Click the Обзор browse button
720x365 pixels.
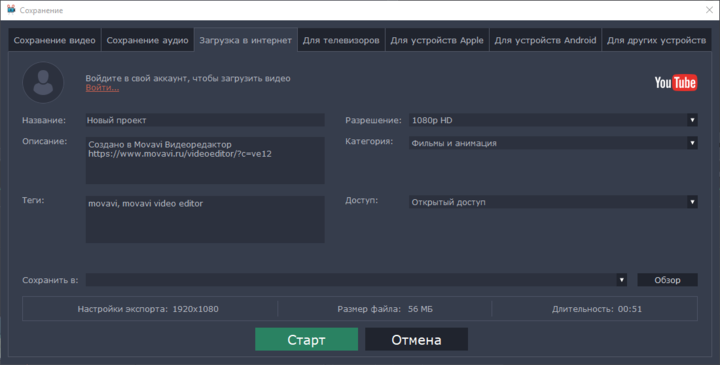pyautogui.click(x=667, y=280)
